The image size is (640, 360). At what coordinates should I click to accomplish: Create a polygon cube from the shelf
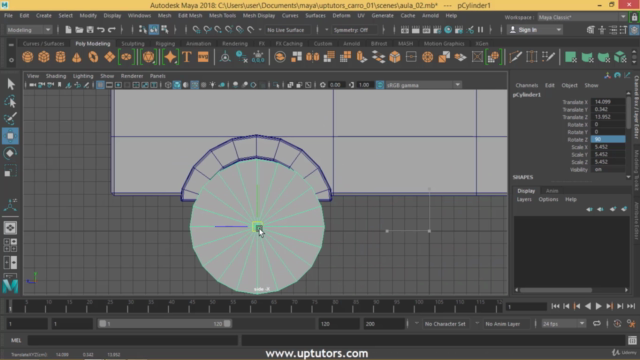pos(44,57)
